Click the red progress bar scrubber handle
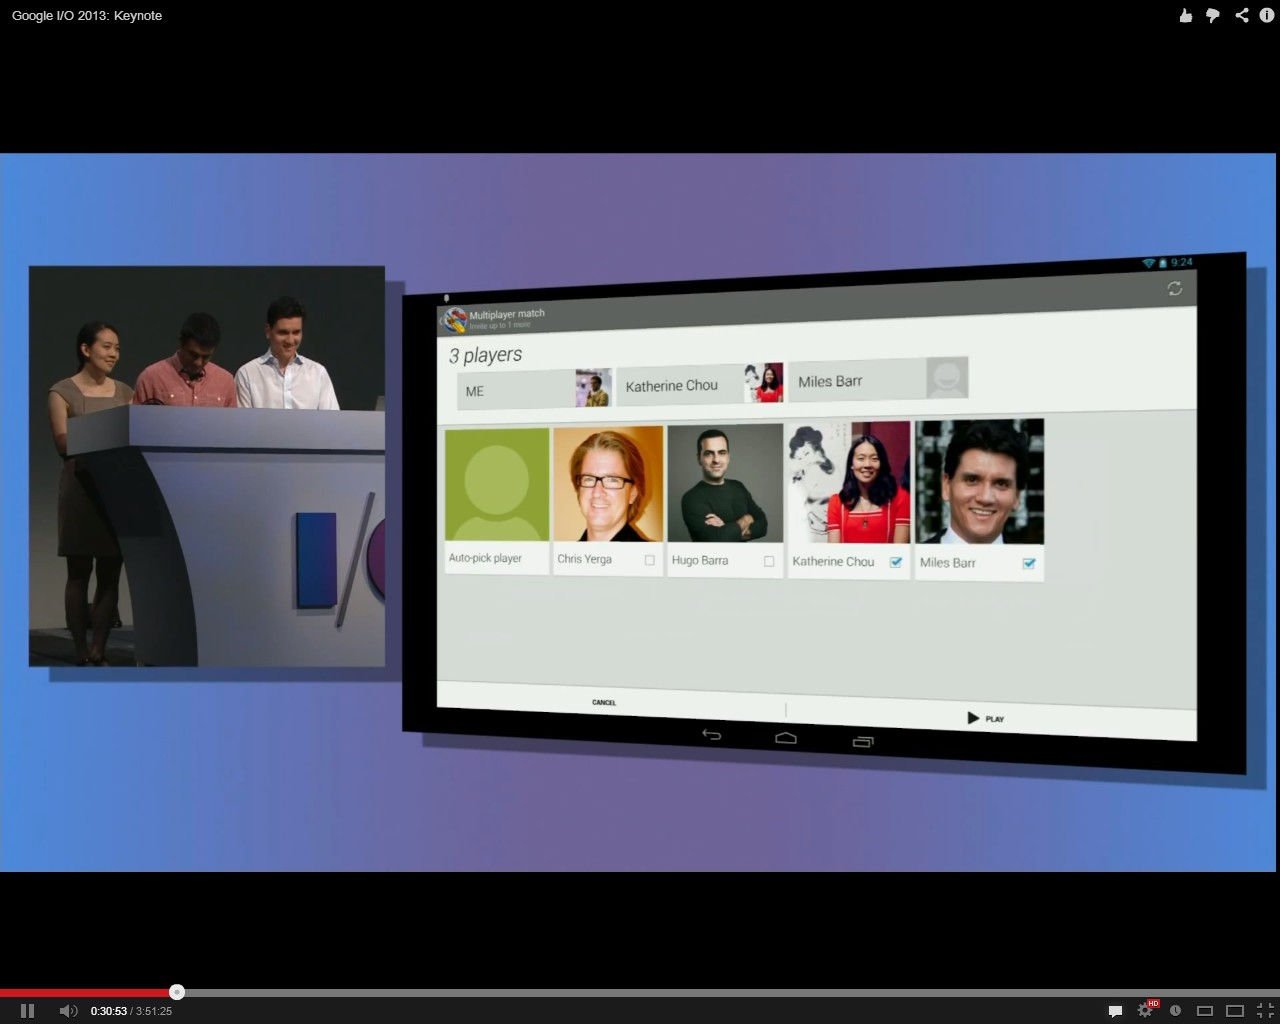This screenshot has width=1280, height=1024. [x=177, y=992]
